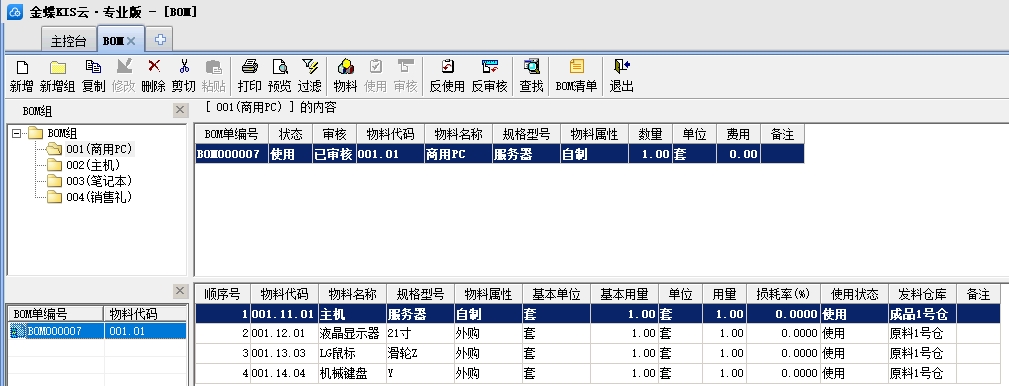Click the 顺序号 column header

(x=223, y=295)
